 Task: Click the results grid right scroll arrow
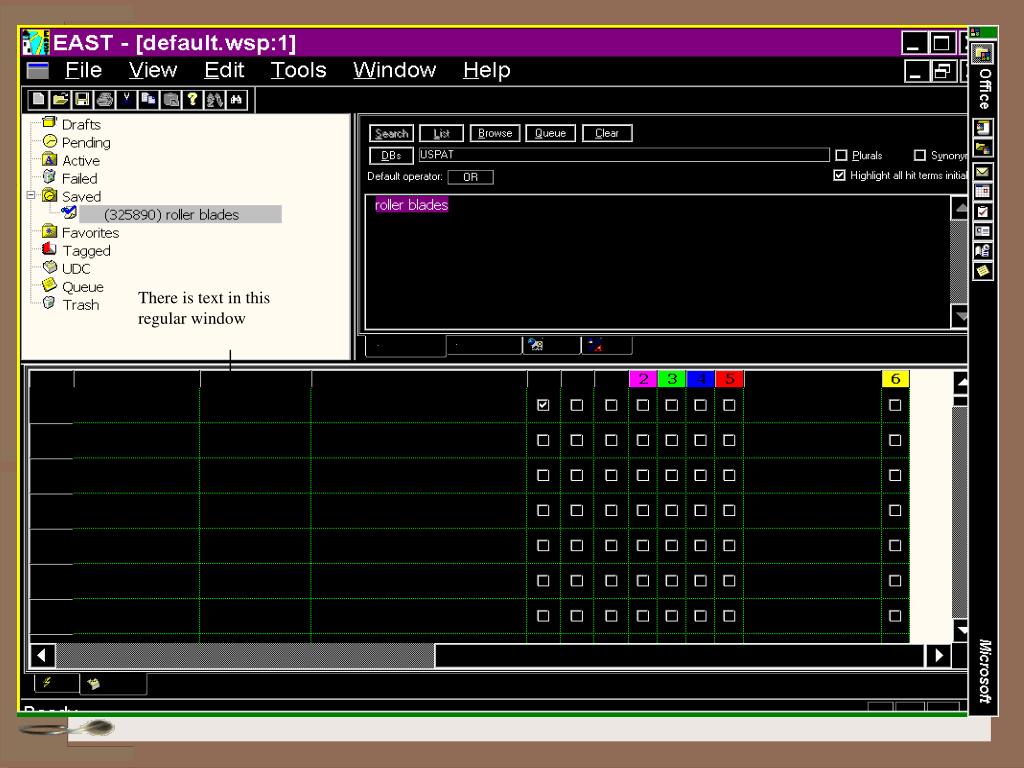(x=938, y=655)
